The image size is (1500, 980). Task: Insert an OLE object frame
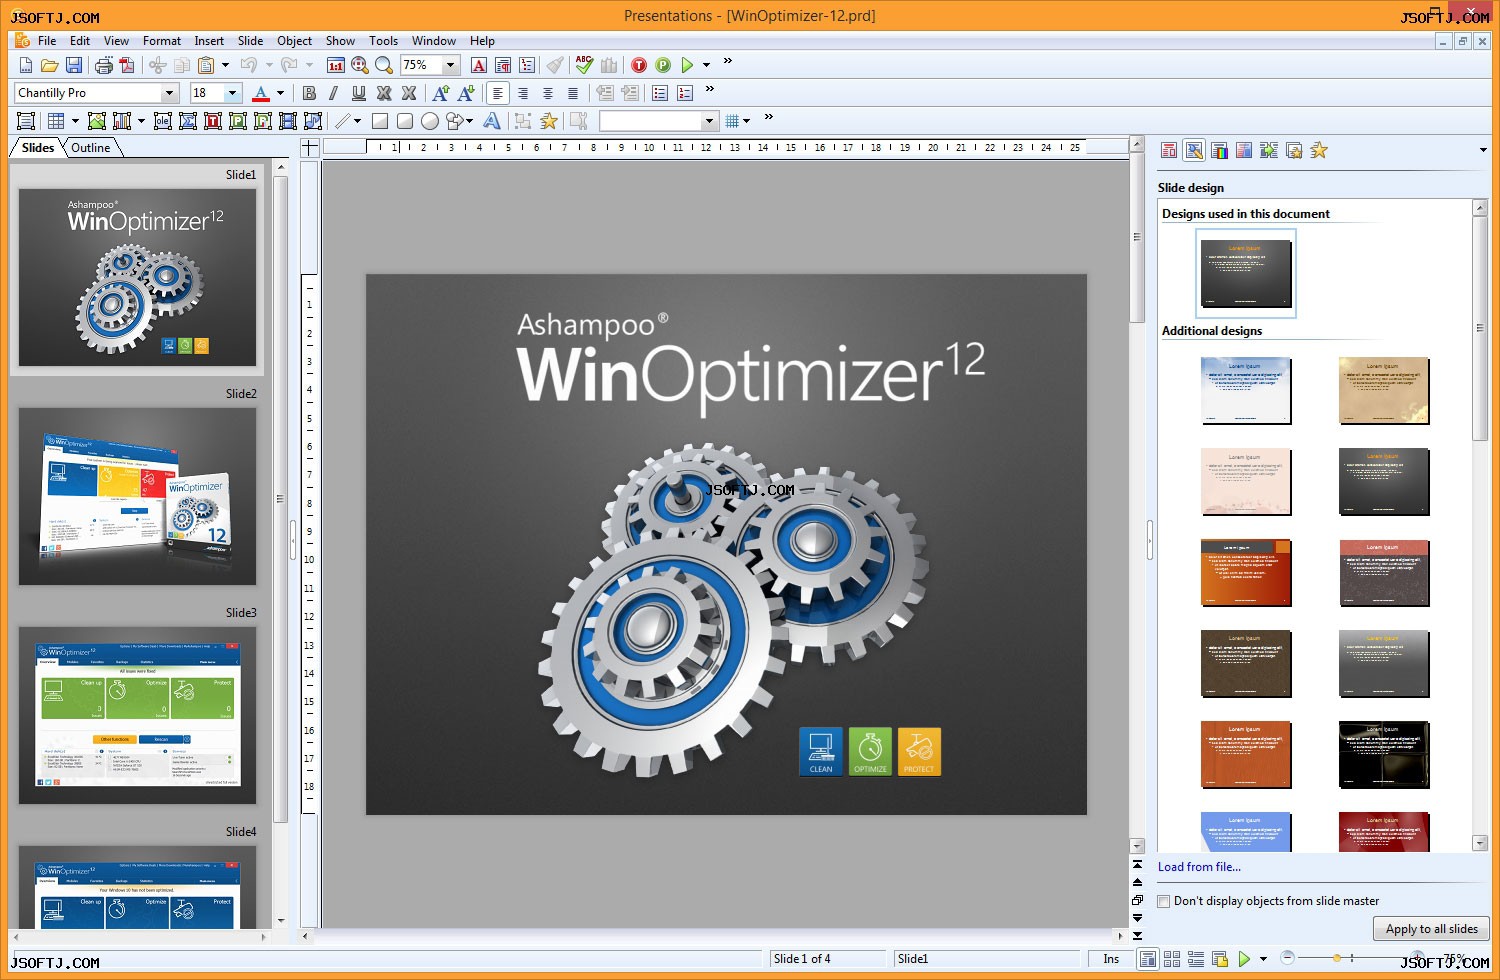tap(162, 121)
